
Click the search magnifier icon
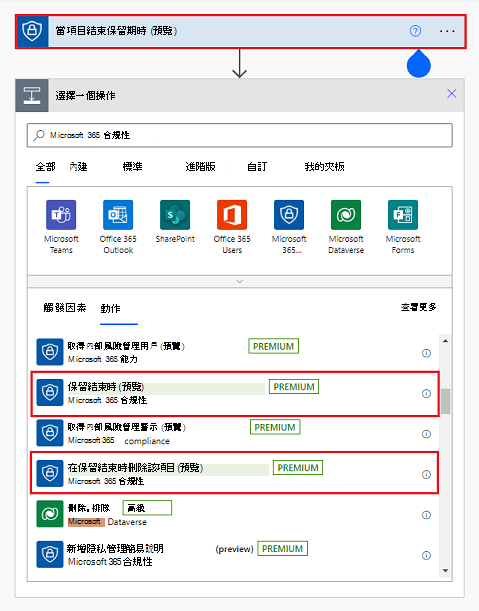click(39, 135)
